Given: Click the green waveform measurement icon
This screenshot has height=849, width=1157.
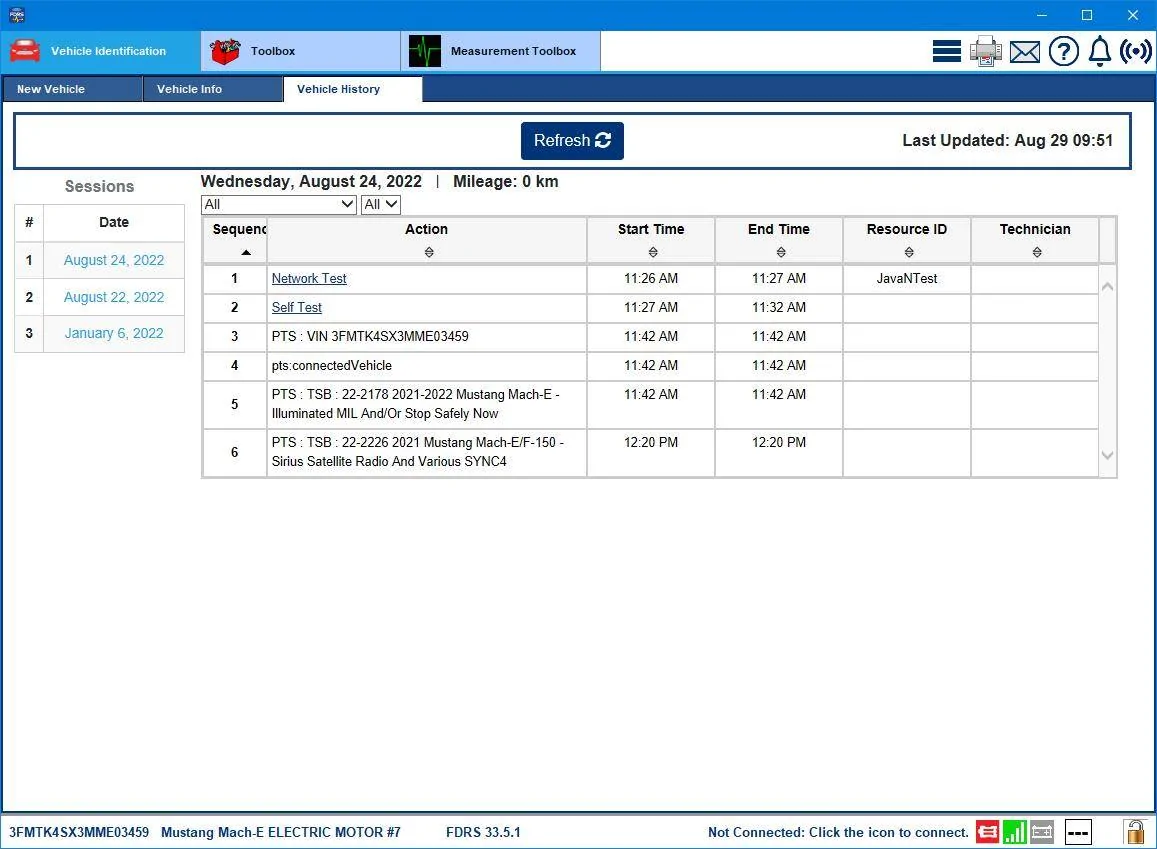Looking at the screenshot, I should click(424, 51).
